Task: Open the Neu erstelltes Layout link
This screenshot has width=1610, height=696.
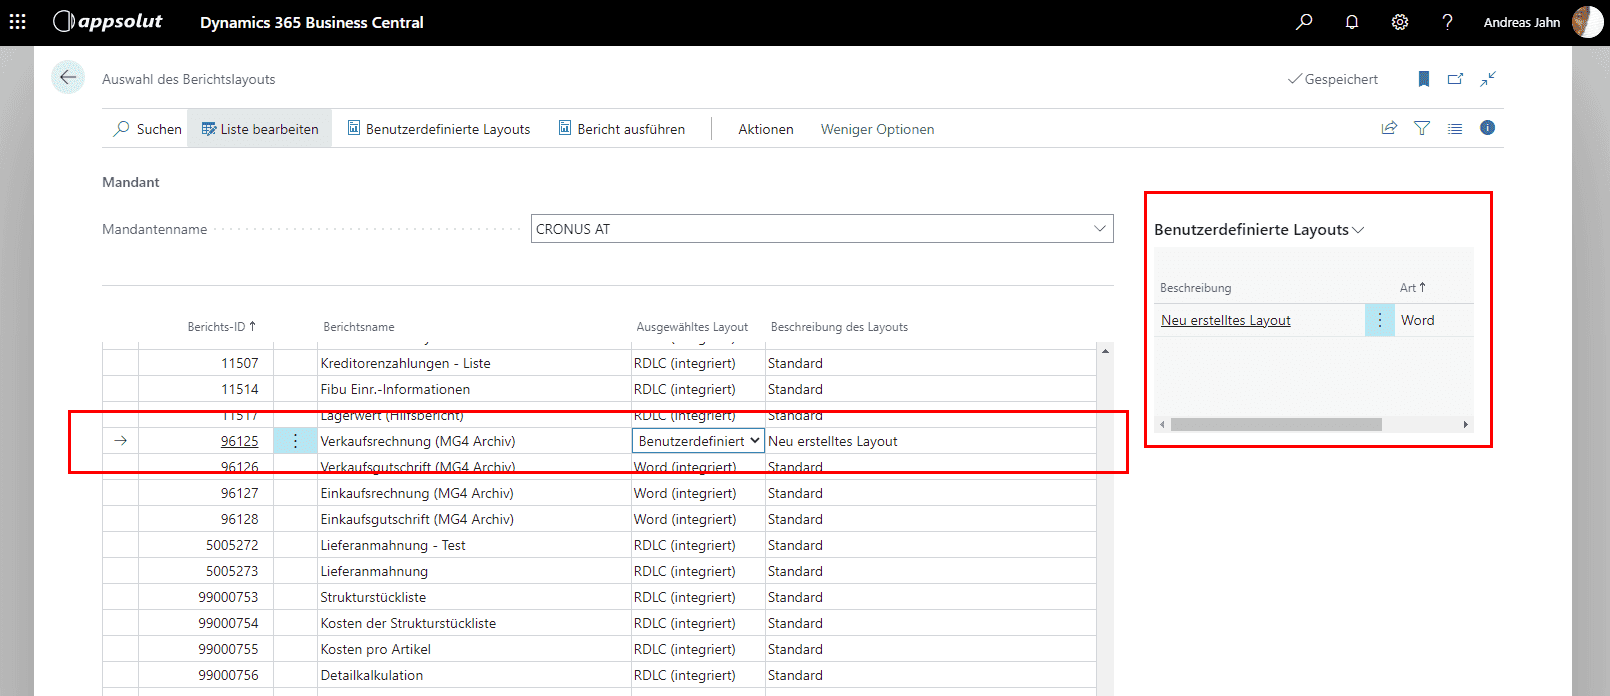Action: point(1225,320)
